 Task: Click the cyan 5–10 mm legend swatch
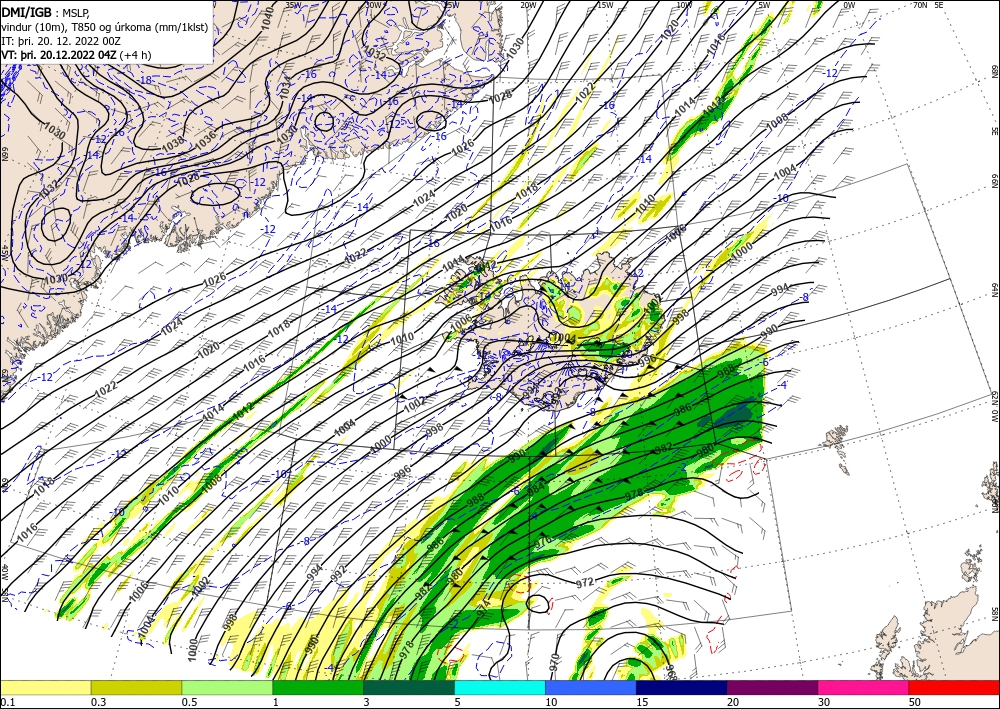click(x=500, y=687)
